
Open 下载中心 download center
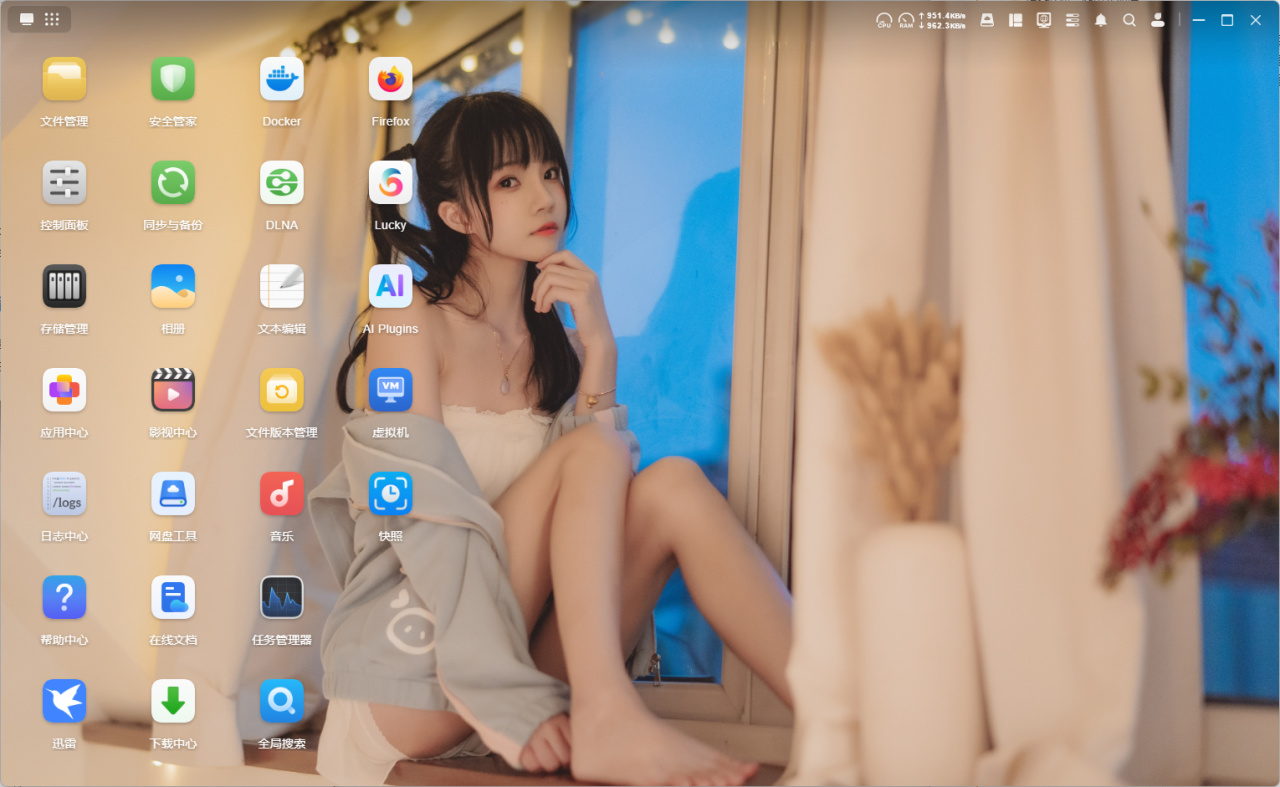click(x=173, y=701)
